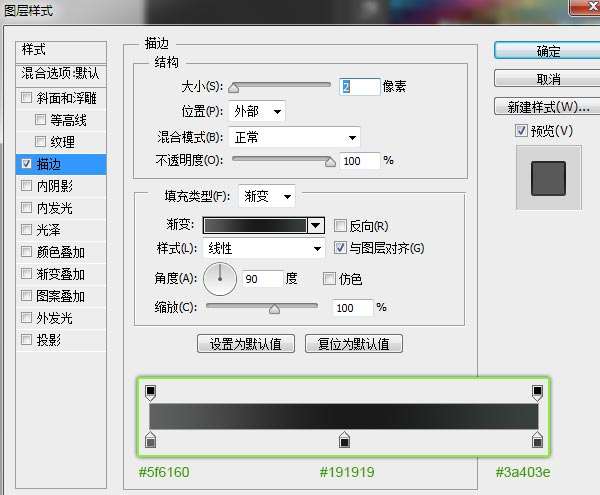Open the 填充类型 dropdown showing 渐变
This screenshot has height=495, width=600.
pyautogui.click(x=267, y=197)
